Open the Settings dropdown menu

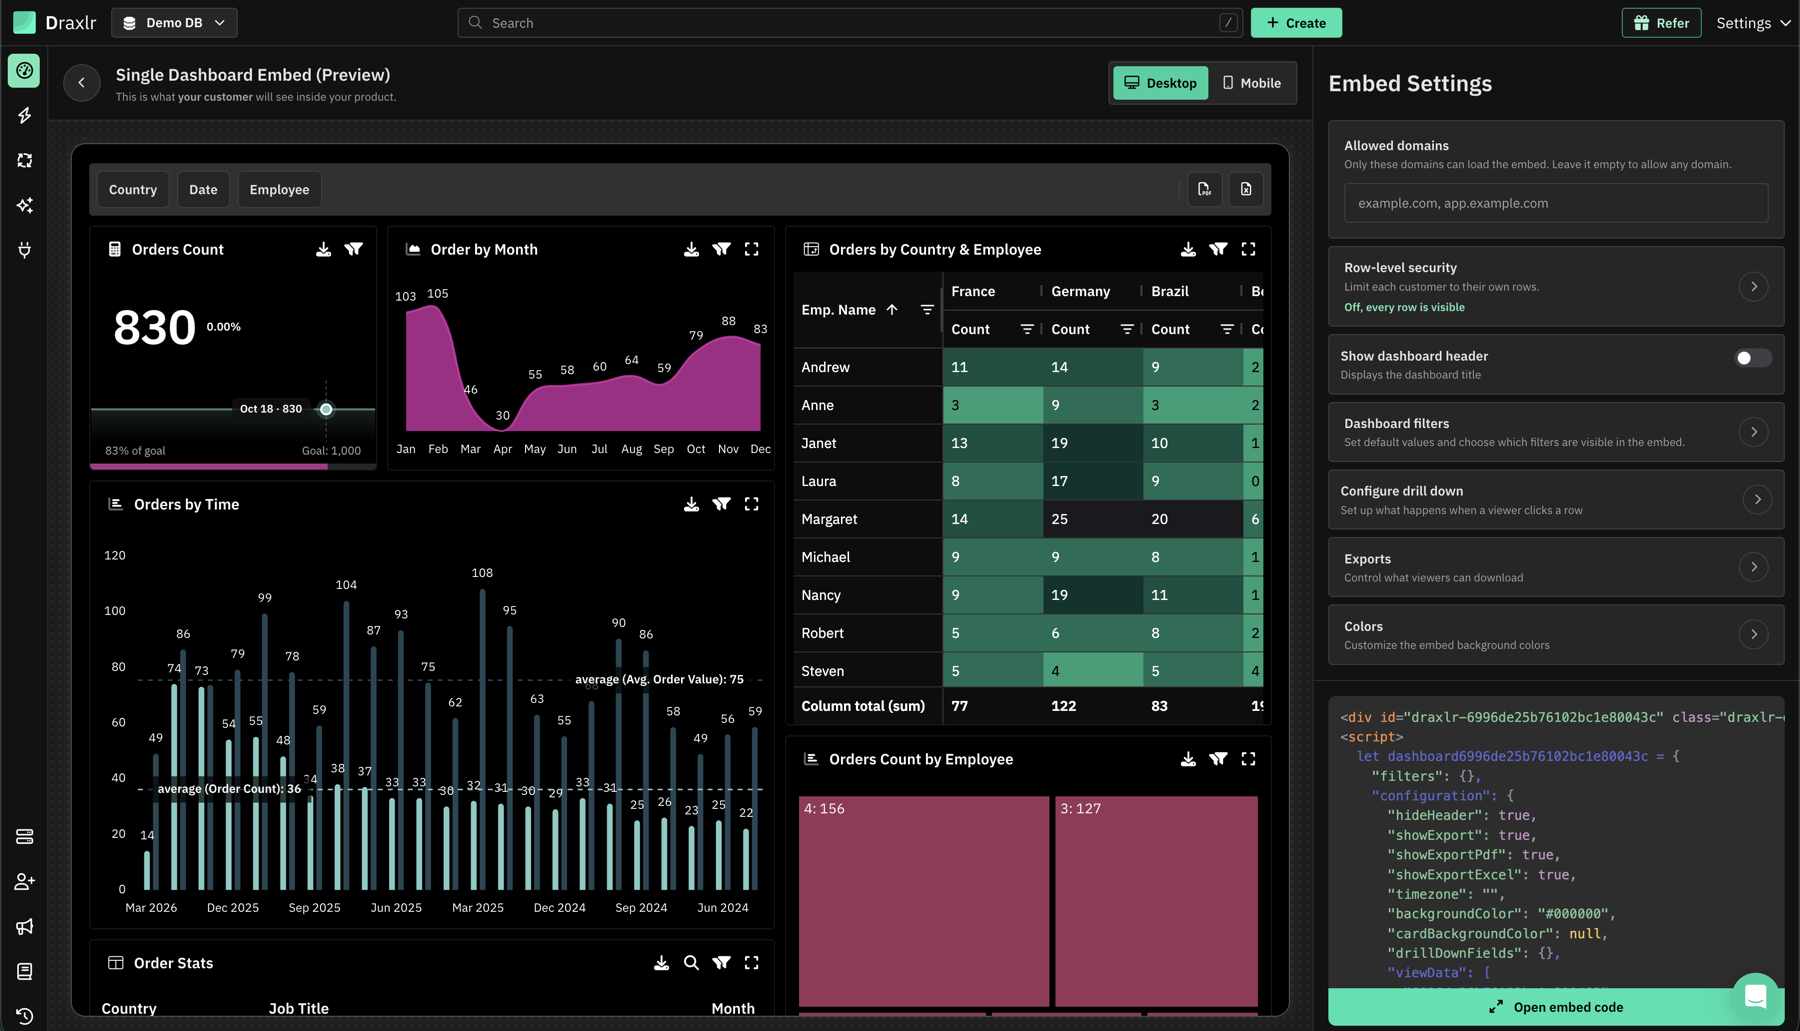1753,23
